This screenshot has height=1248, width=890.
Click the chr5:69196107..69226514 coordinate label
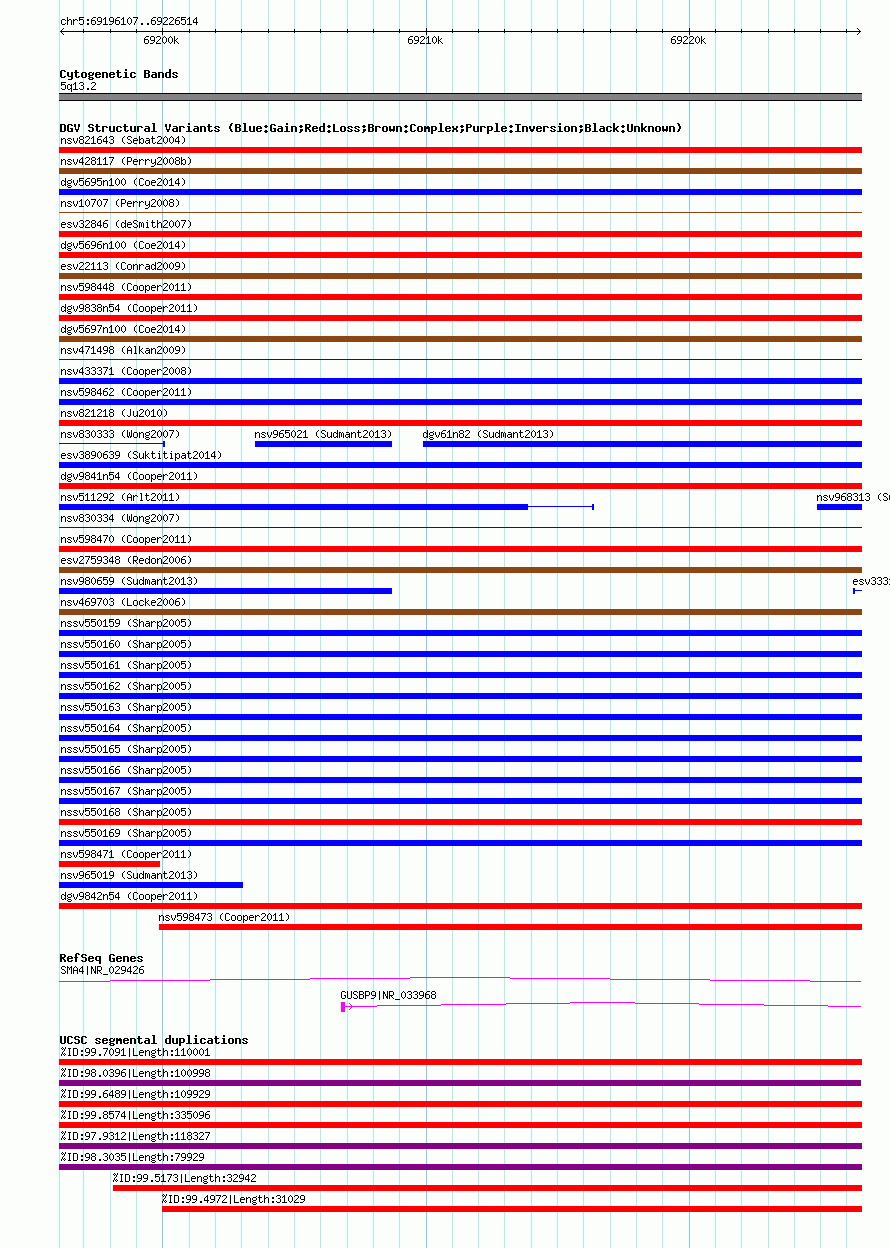[x=129, y=21]
